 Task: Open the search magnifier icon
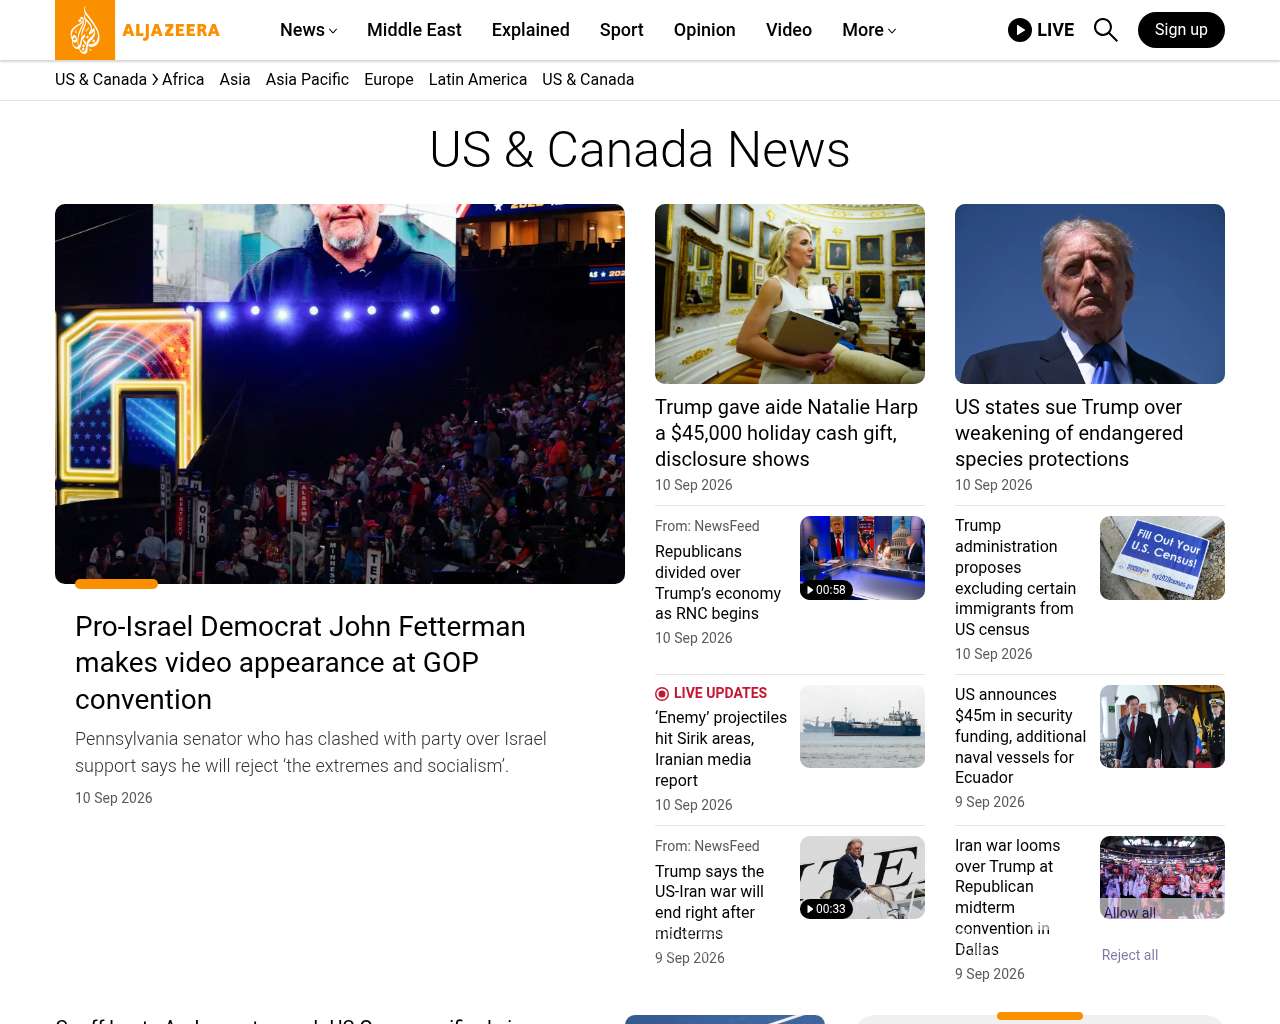(x=1105, y=30)
